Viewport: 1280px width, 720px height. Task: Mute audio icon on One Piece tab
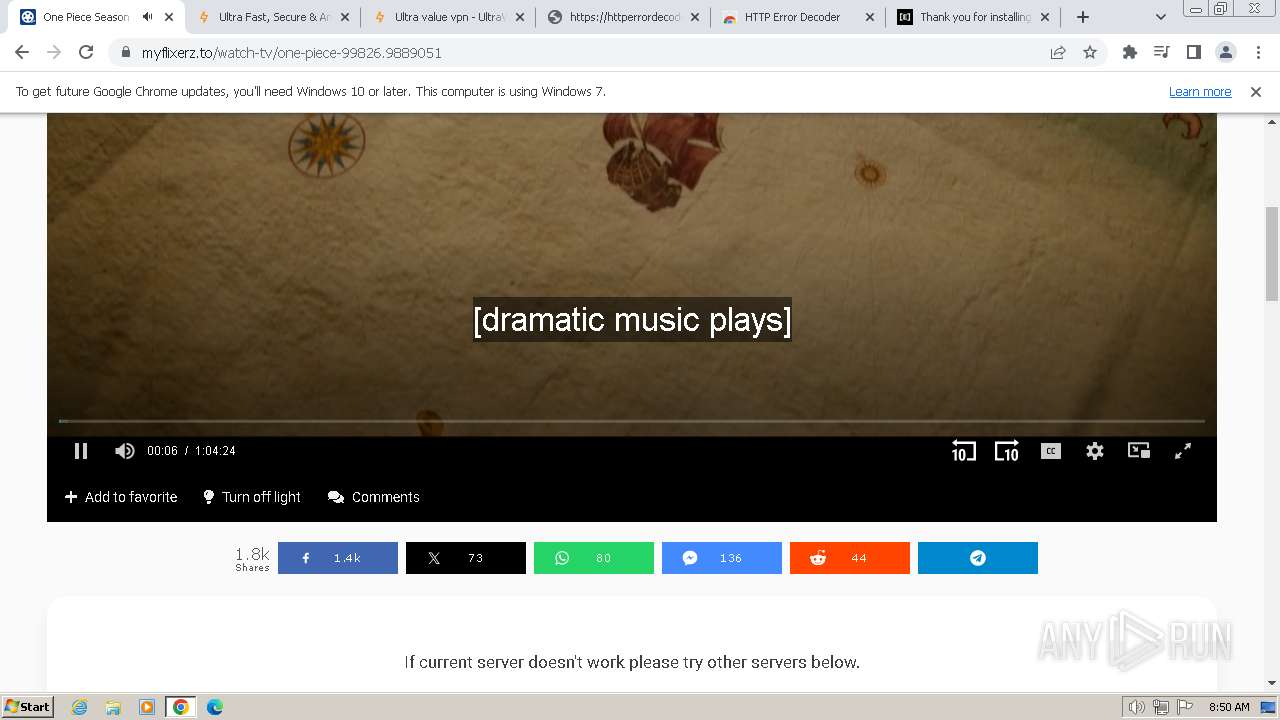148,17
